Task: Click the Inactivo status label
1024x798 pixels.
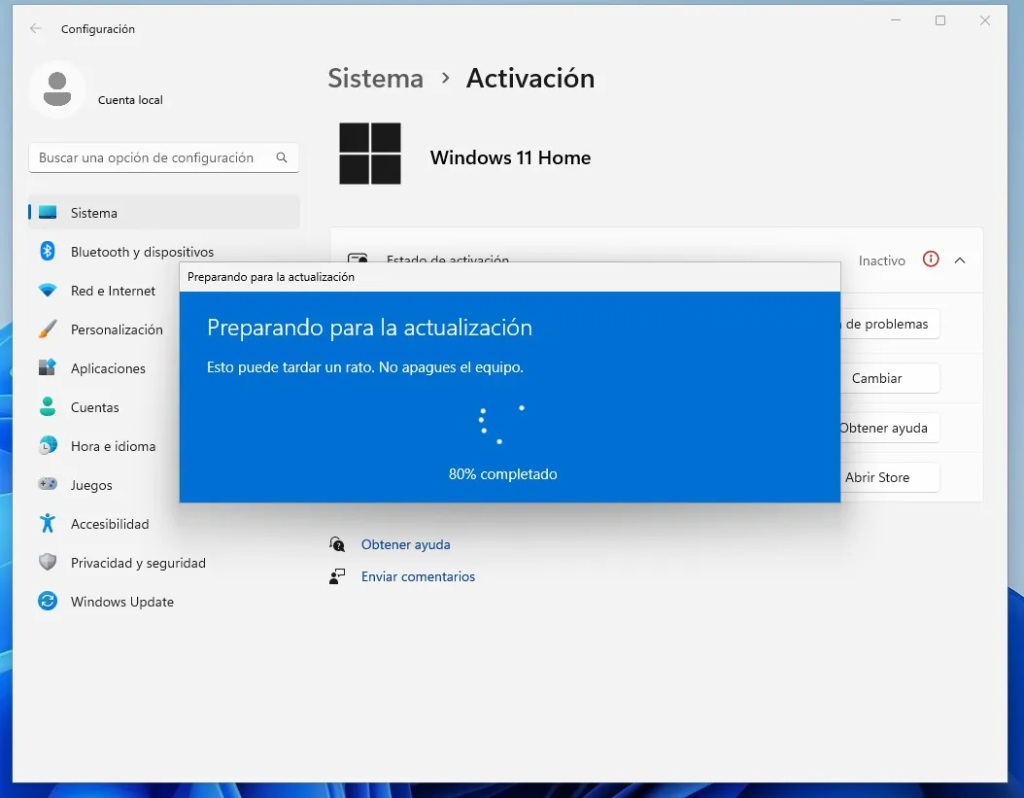Action: [x=882, y=261]
